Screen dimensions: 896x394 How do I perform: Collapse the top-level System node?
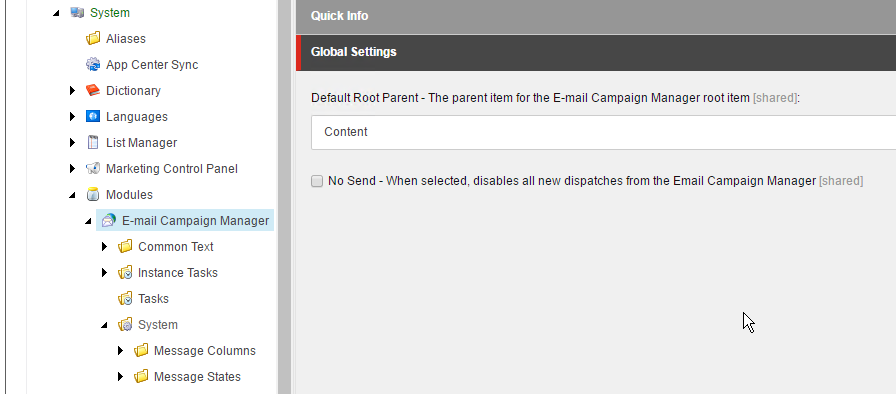tap(56, 13)
